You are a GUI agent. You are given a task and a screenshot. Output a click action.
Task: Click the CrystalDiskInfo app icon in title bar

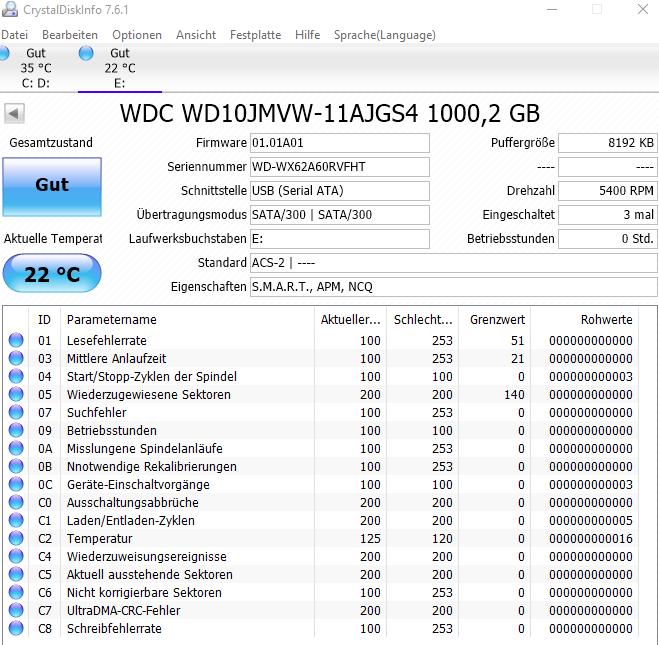(x=10, y=9)
